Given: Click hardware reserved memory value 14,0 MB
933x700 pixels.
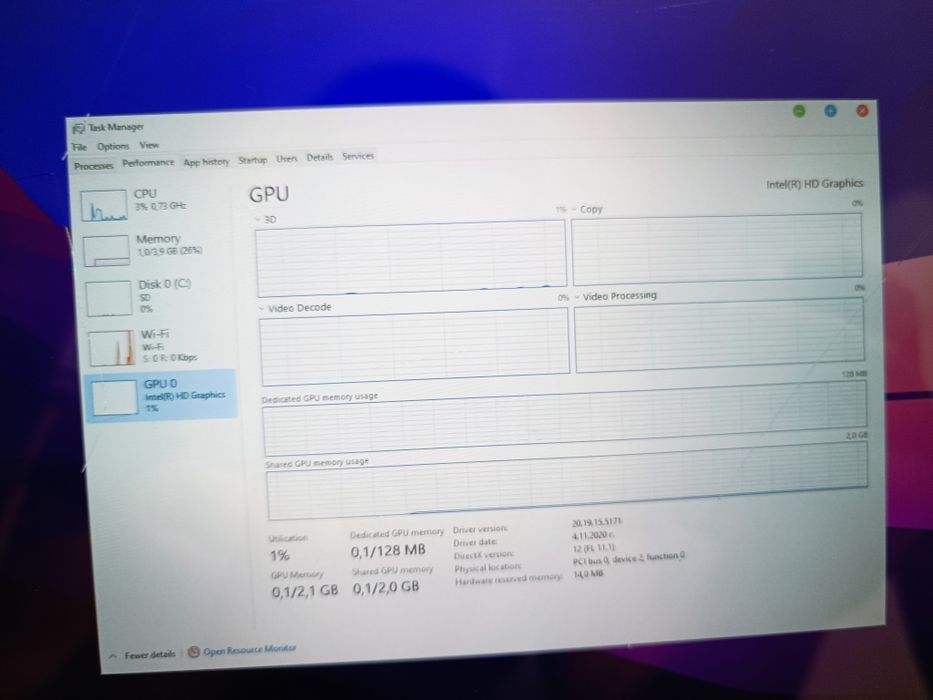Looking at the screenshot, I should [x=588, y=574].
